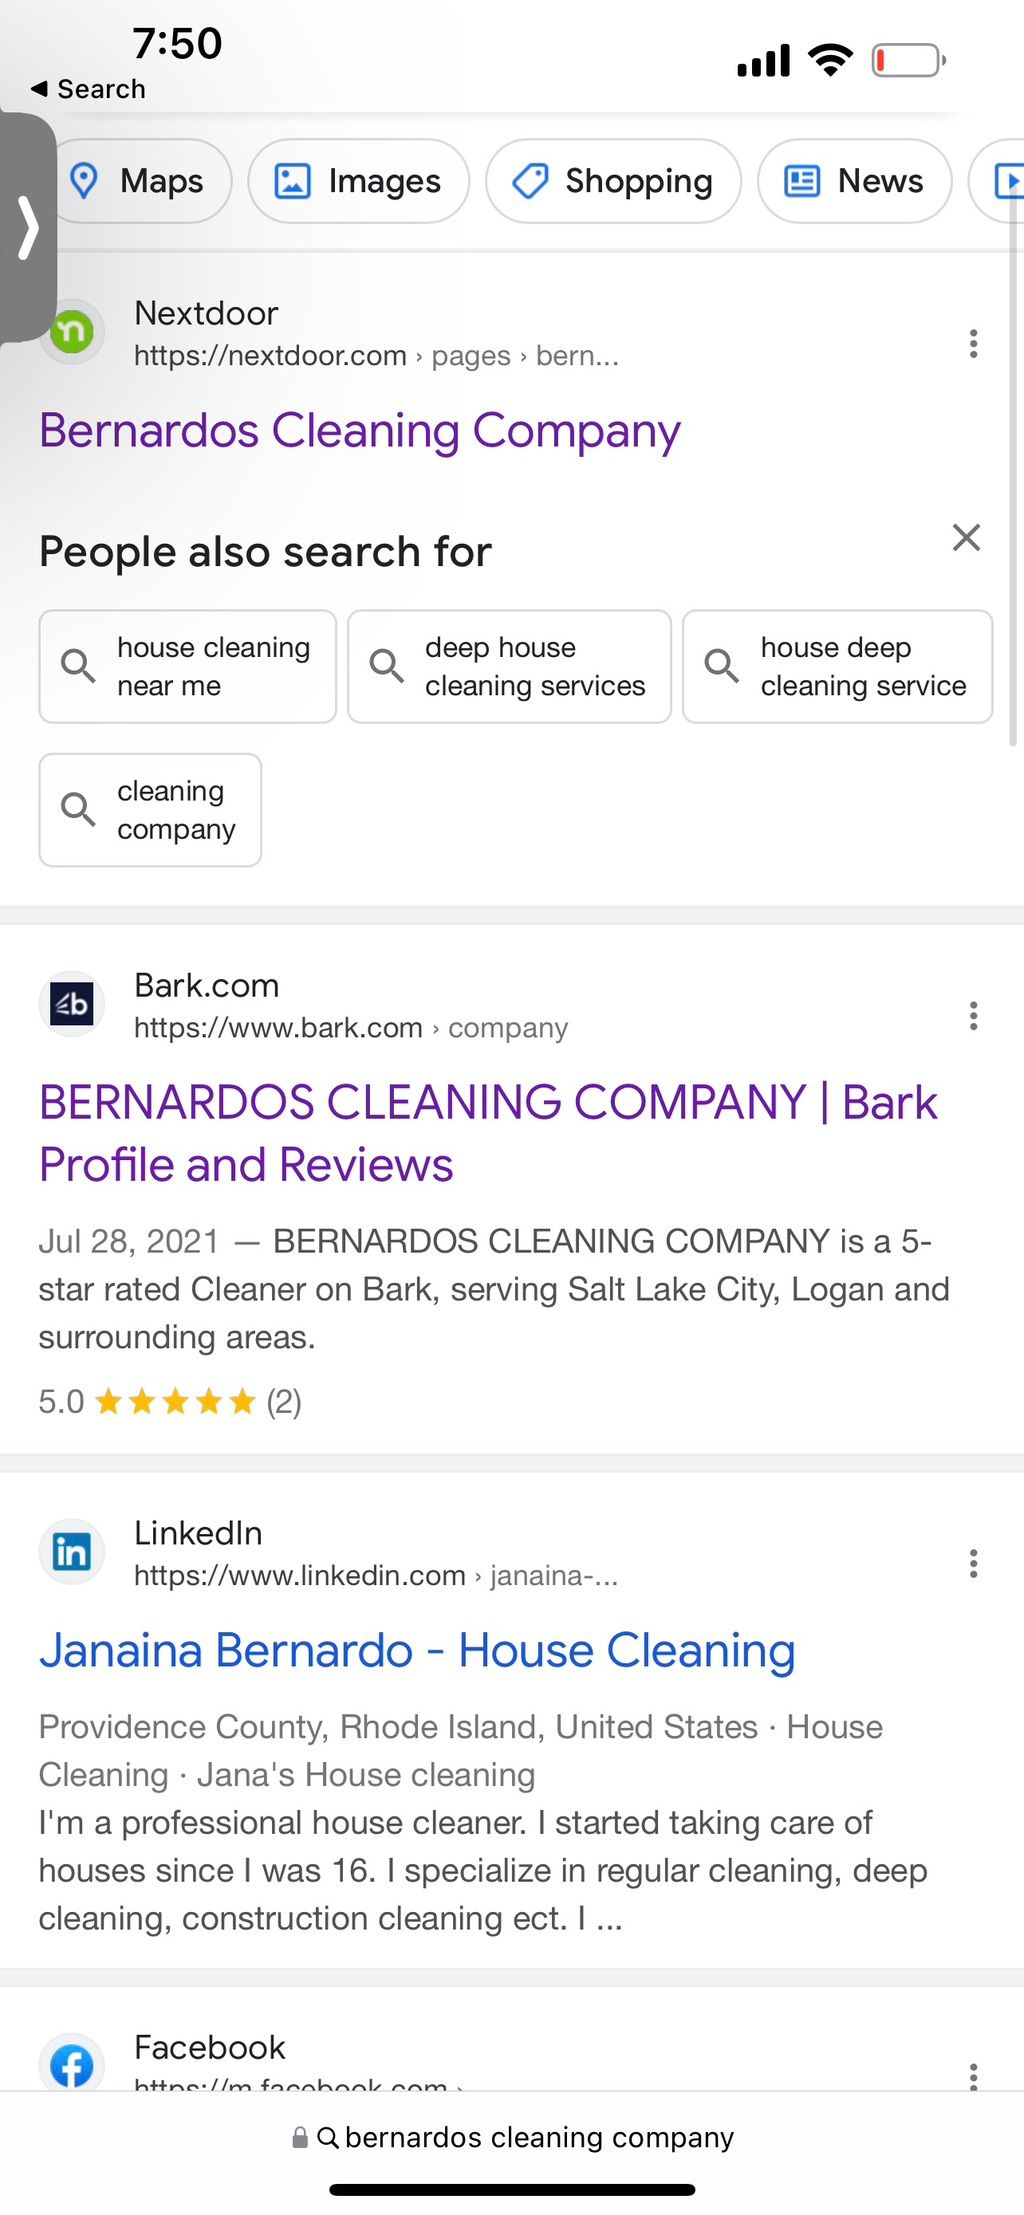Search deep house cleaning services suggestion
Screen dimensions: 1024x2215
point(509,666)
